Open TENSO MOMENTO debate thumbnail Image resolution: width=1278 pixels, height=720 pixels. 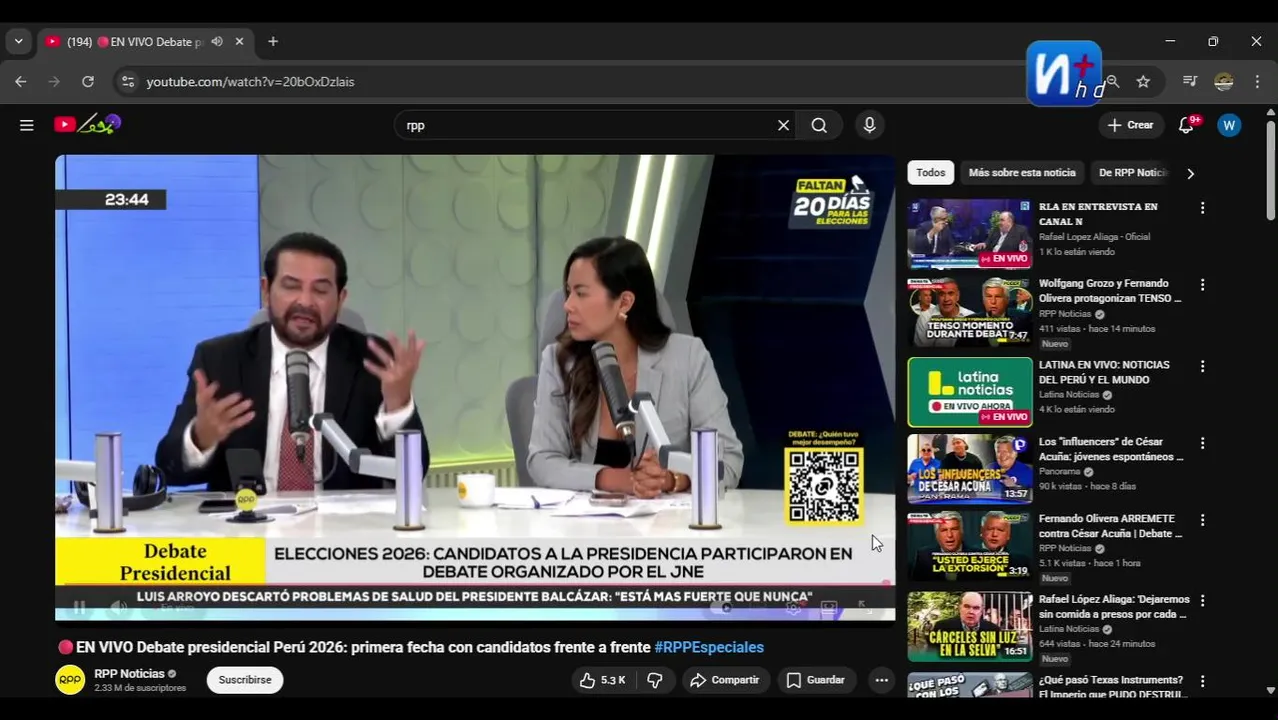970,311
